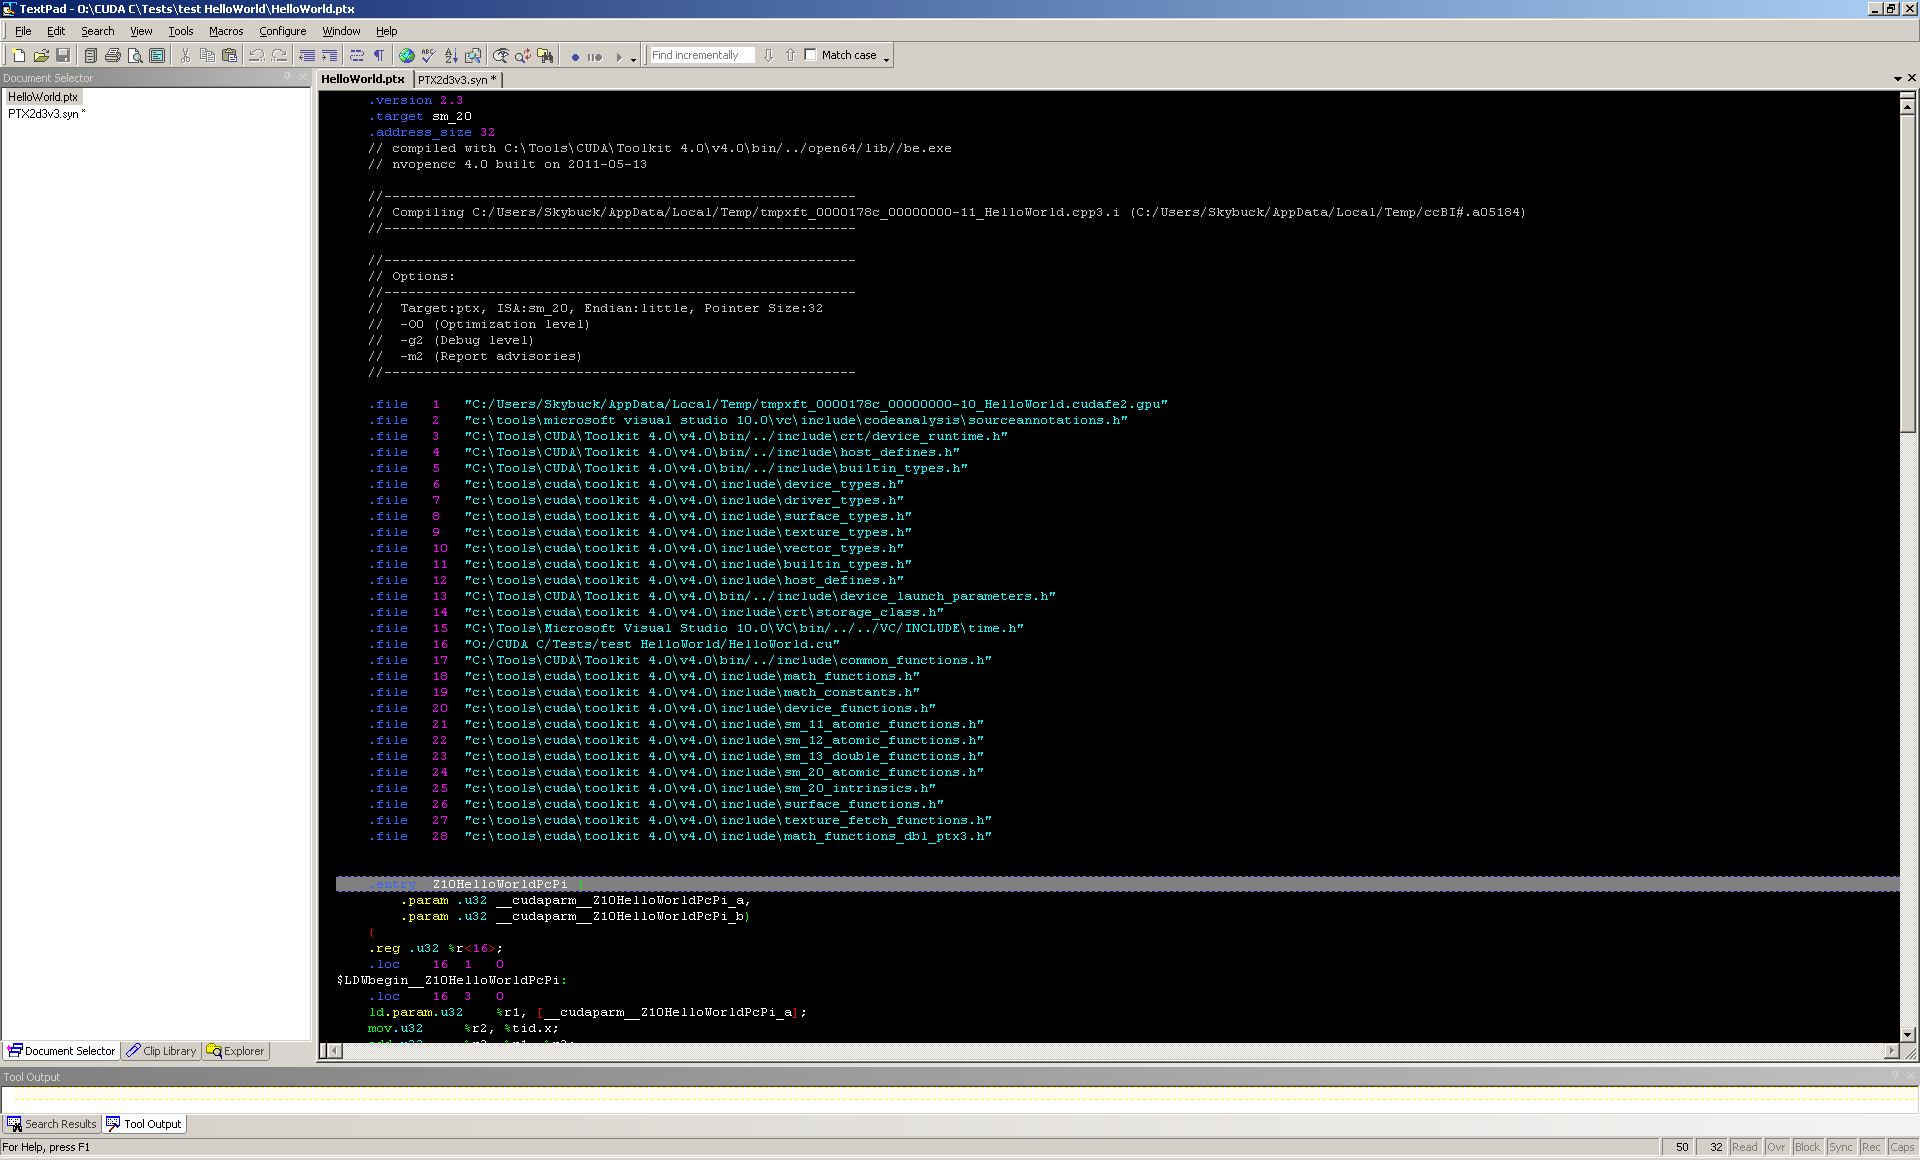Toggle the Block selection mode indicator
The height and width of the screenshot is (1160, 1920).
pyautogui.click(x=1807, y=1147)
